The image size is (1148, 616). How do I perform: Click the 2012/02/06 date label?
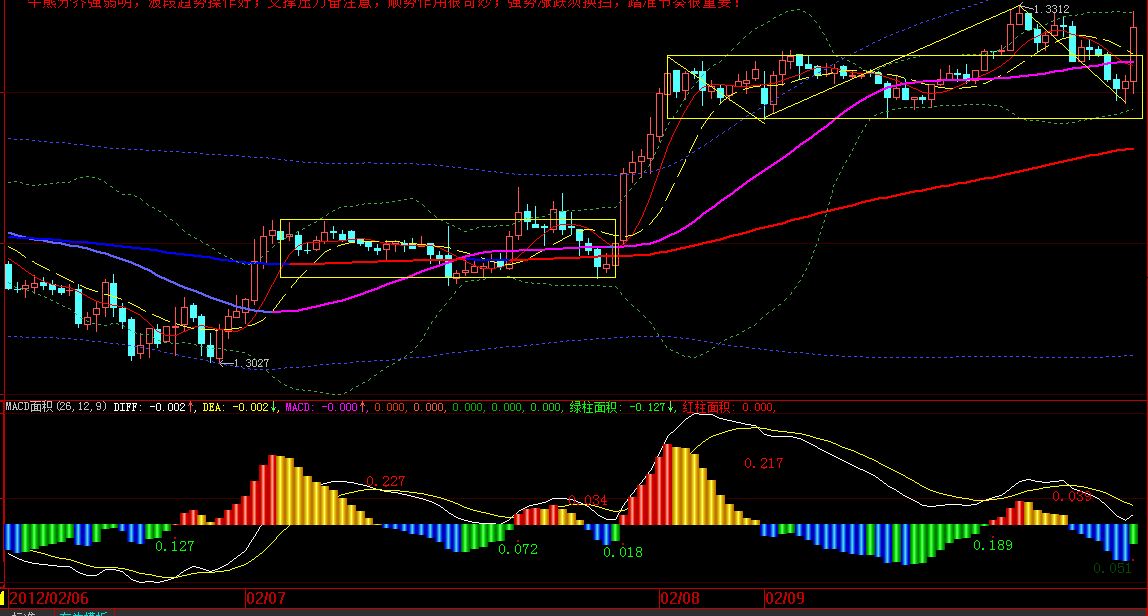48,598
